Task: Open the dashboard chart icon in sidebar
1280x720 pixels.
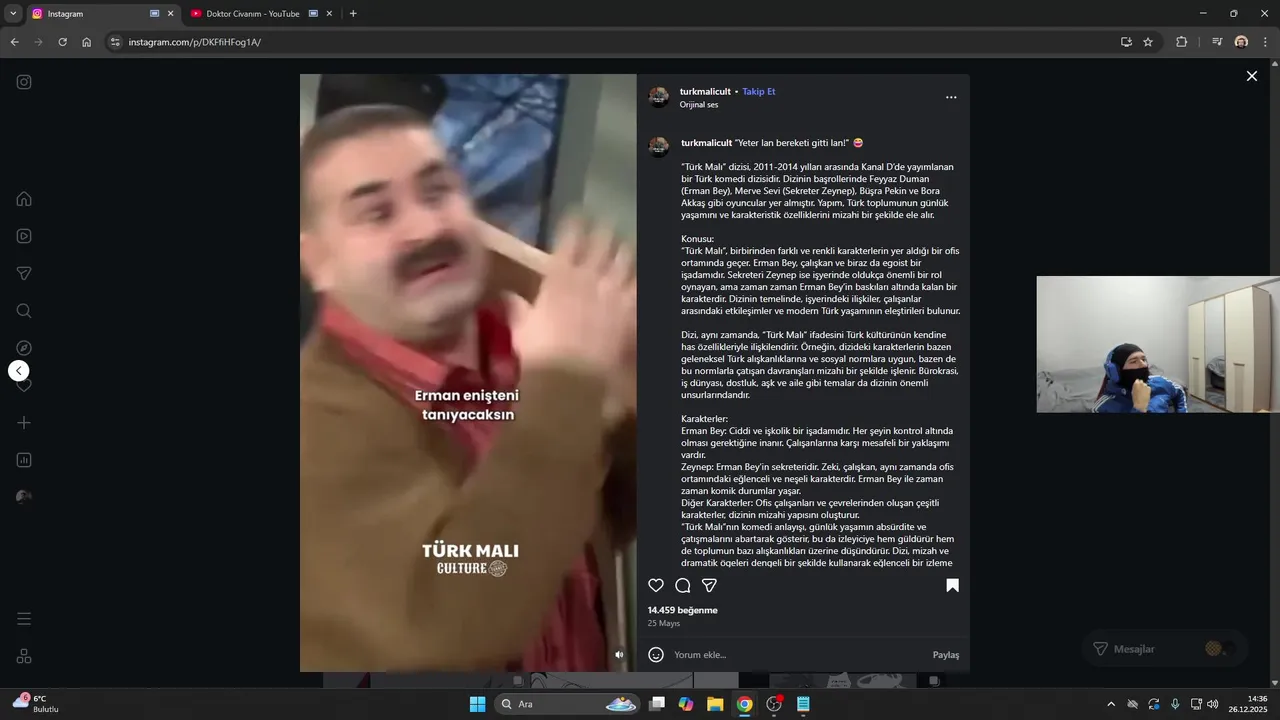Action: 24,460
